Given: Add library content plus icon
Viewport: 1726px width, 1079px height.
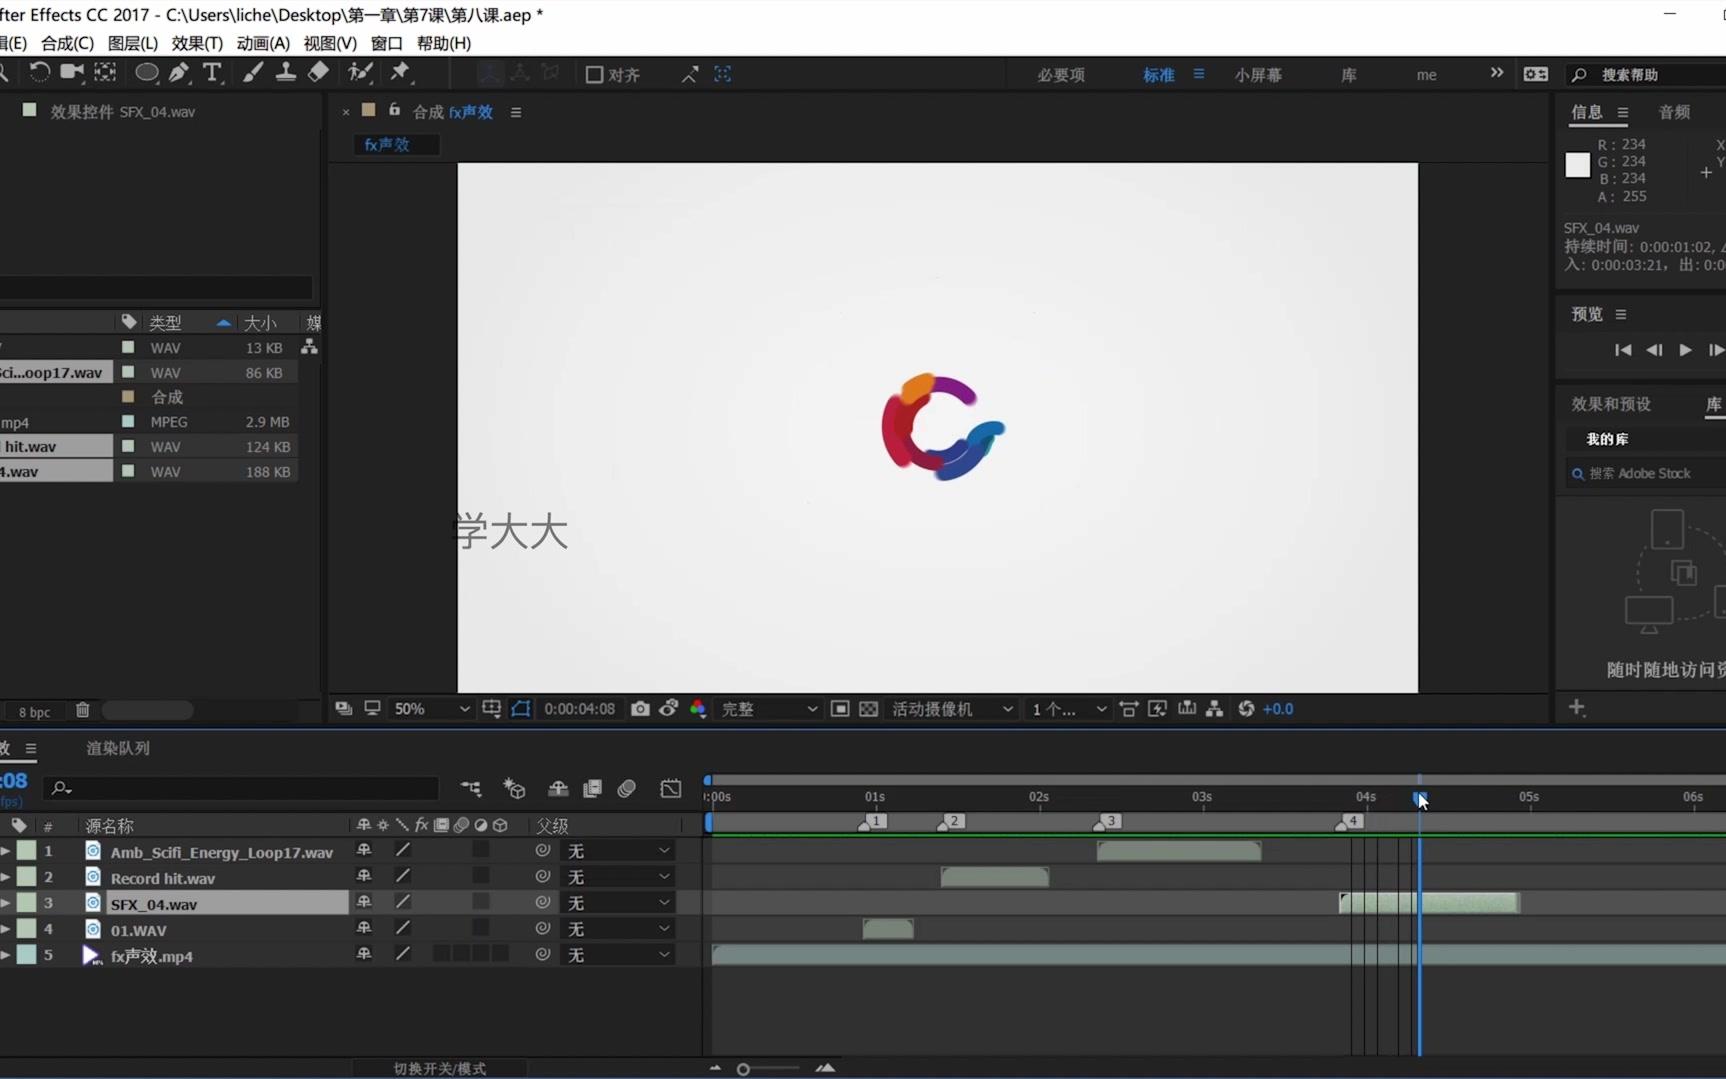Looking at the screenshot, I should pos(1577,708).
